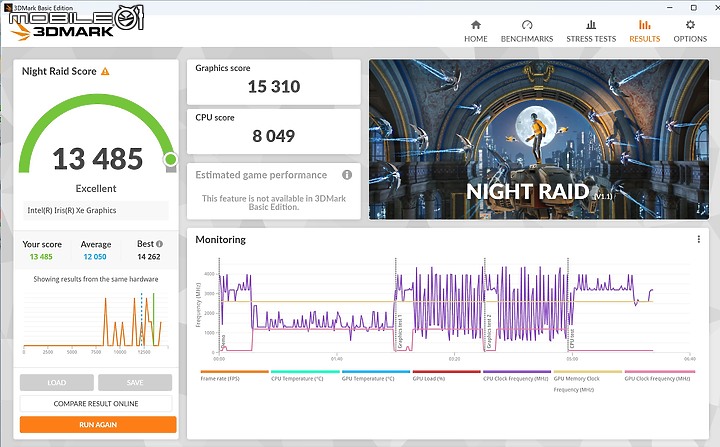This screenshot has width=720, height=447.
Task: Click the Demo timeline marker
Action: click(x=223, y=341)
